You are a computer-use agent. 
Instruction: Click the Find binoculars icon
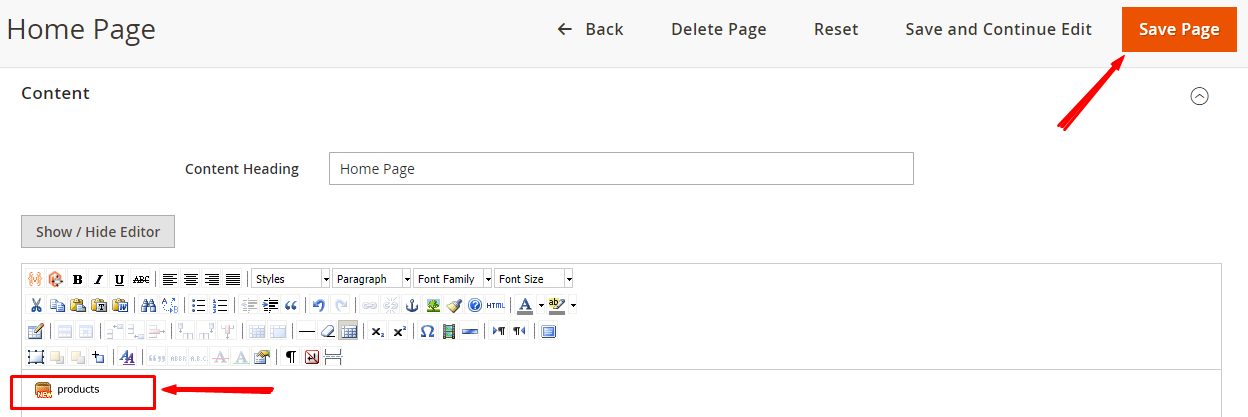coord(148,305)
